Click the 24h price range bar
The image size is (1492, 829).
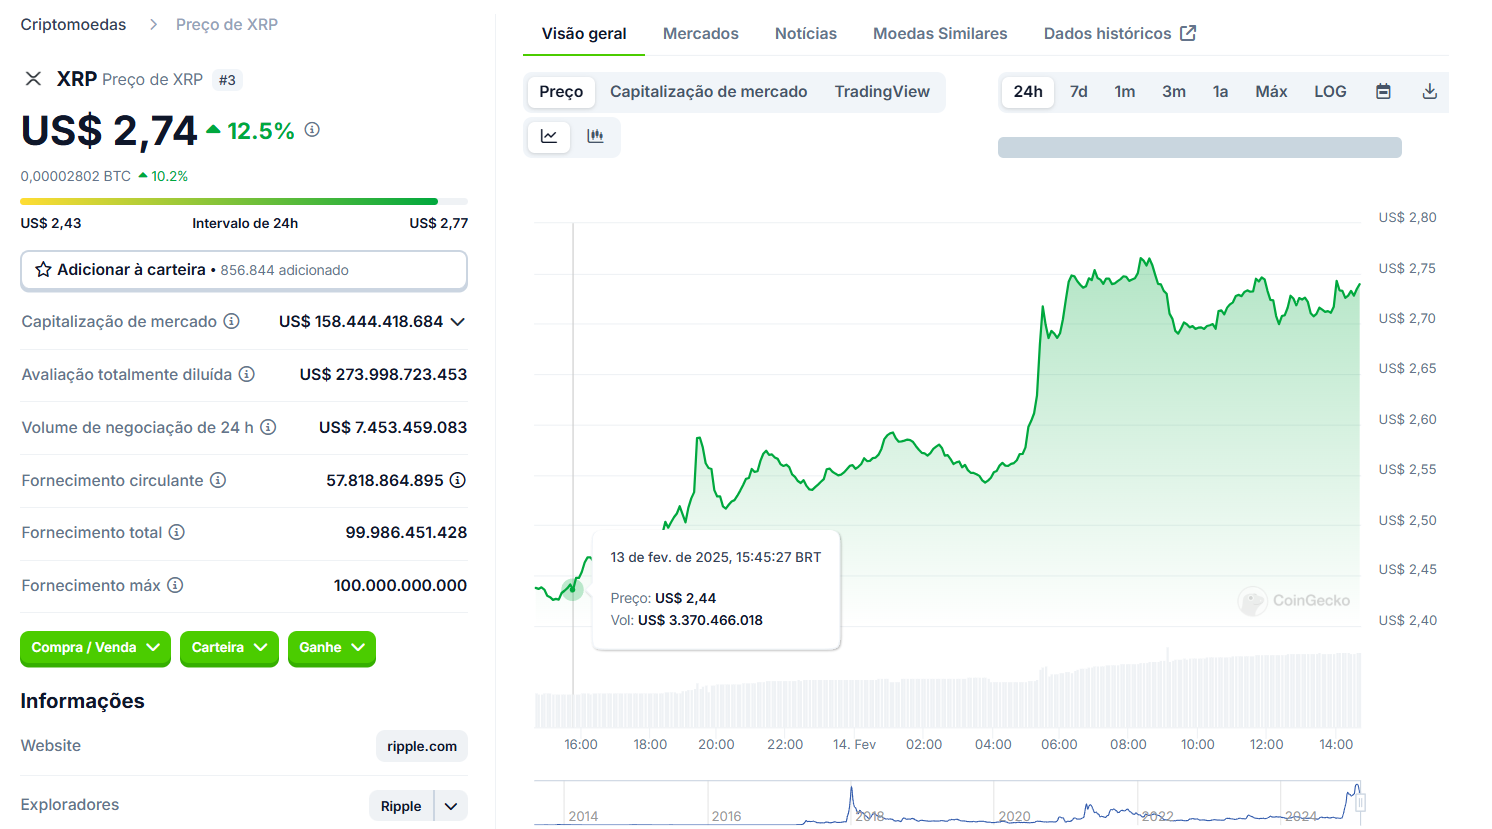coord(244,202)
